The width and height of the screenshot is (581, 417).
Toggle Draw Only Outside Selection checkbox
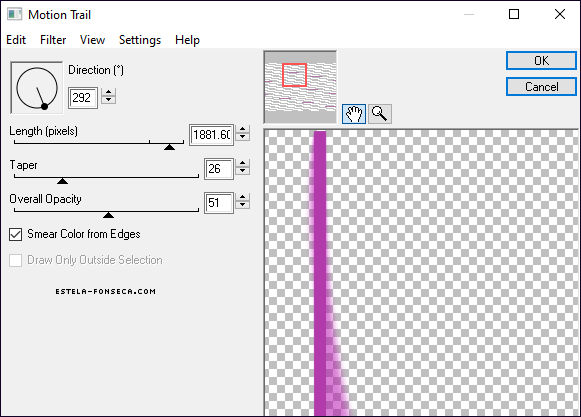pyautogui.click(x=16, y=260)
